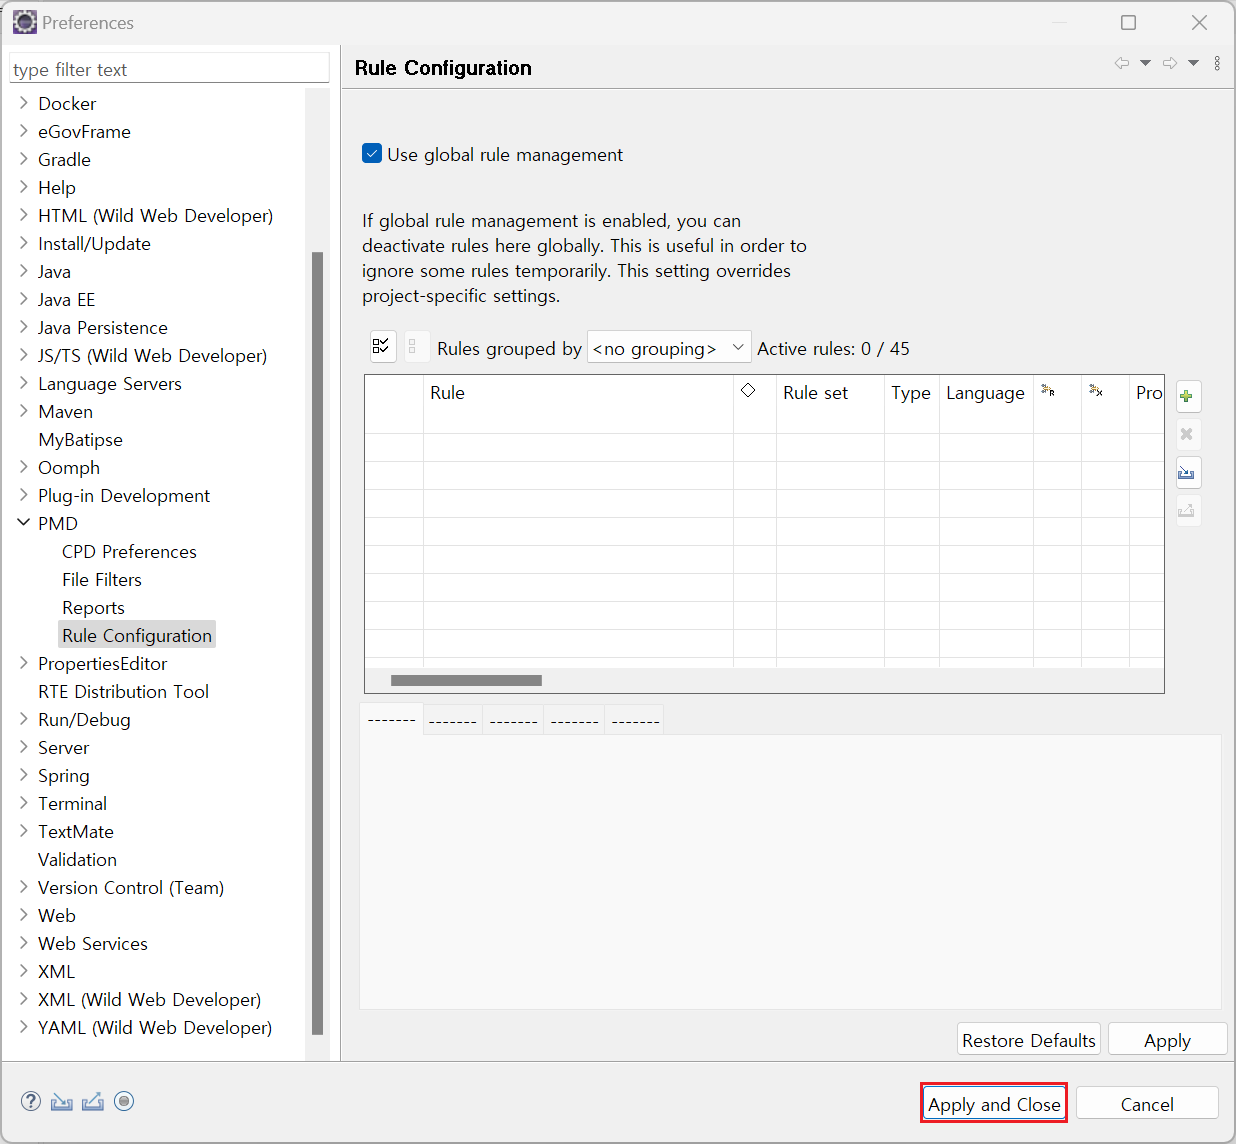Open the help question mark icon

pyautogui.click(x=31, y=1101)
